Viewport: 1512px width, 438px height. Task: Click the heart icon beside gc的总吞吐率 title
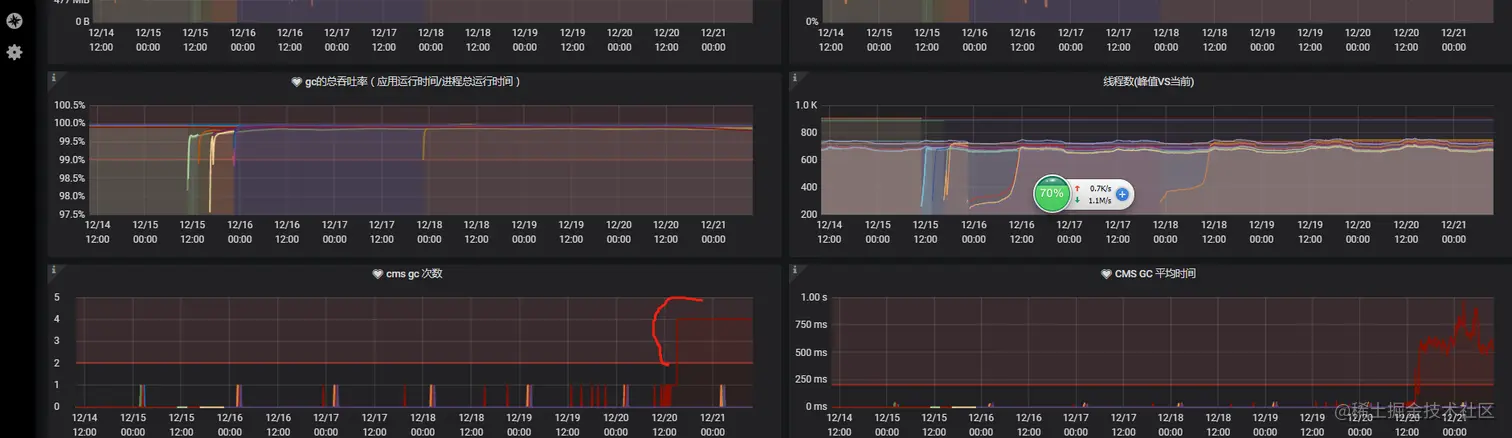point(296,81)
